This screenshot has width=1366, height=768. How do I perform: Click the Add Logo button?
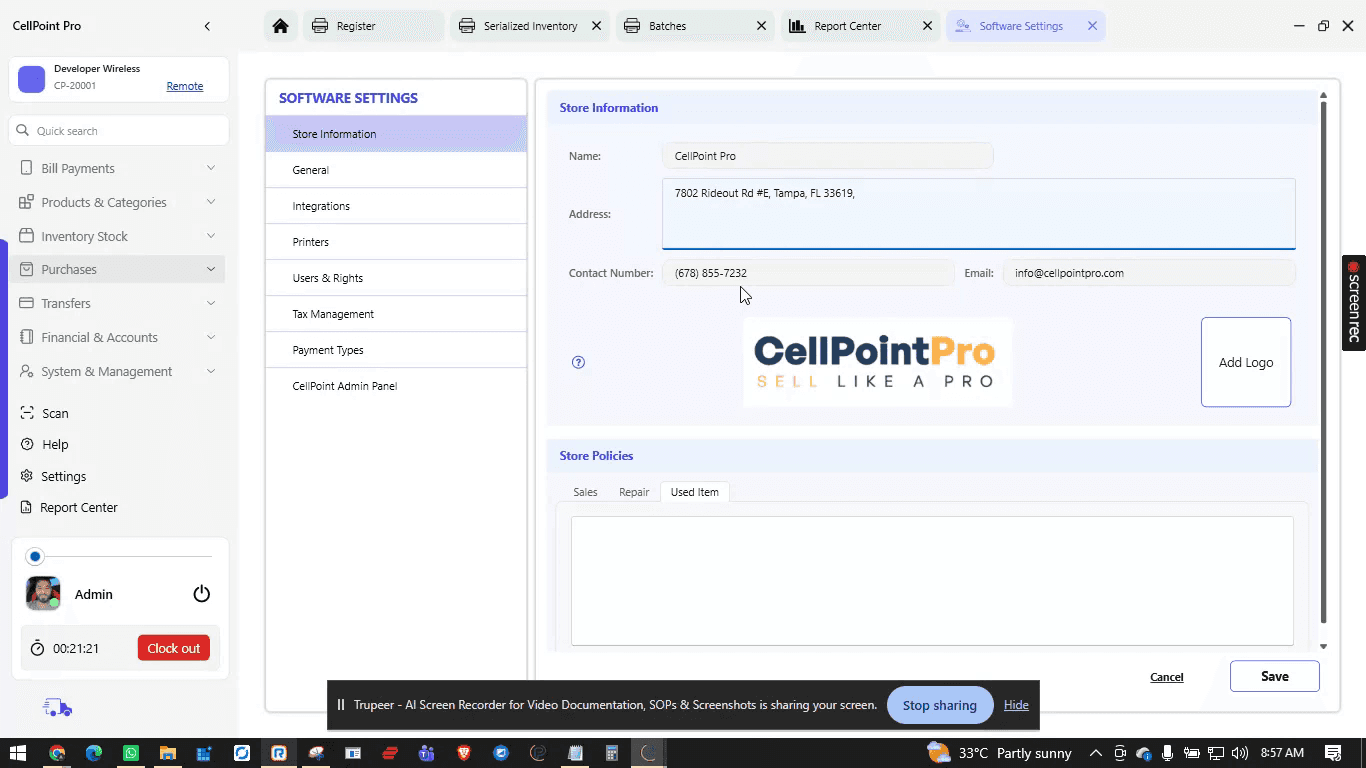[x=1246, y=362]
